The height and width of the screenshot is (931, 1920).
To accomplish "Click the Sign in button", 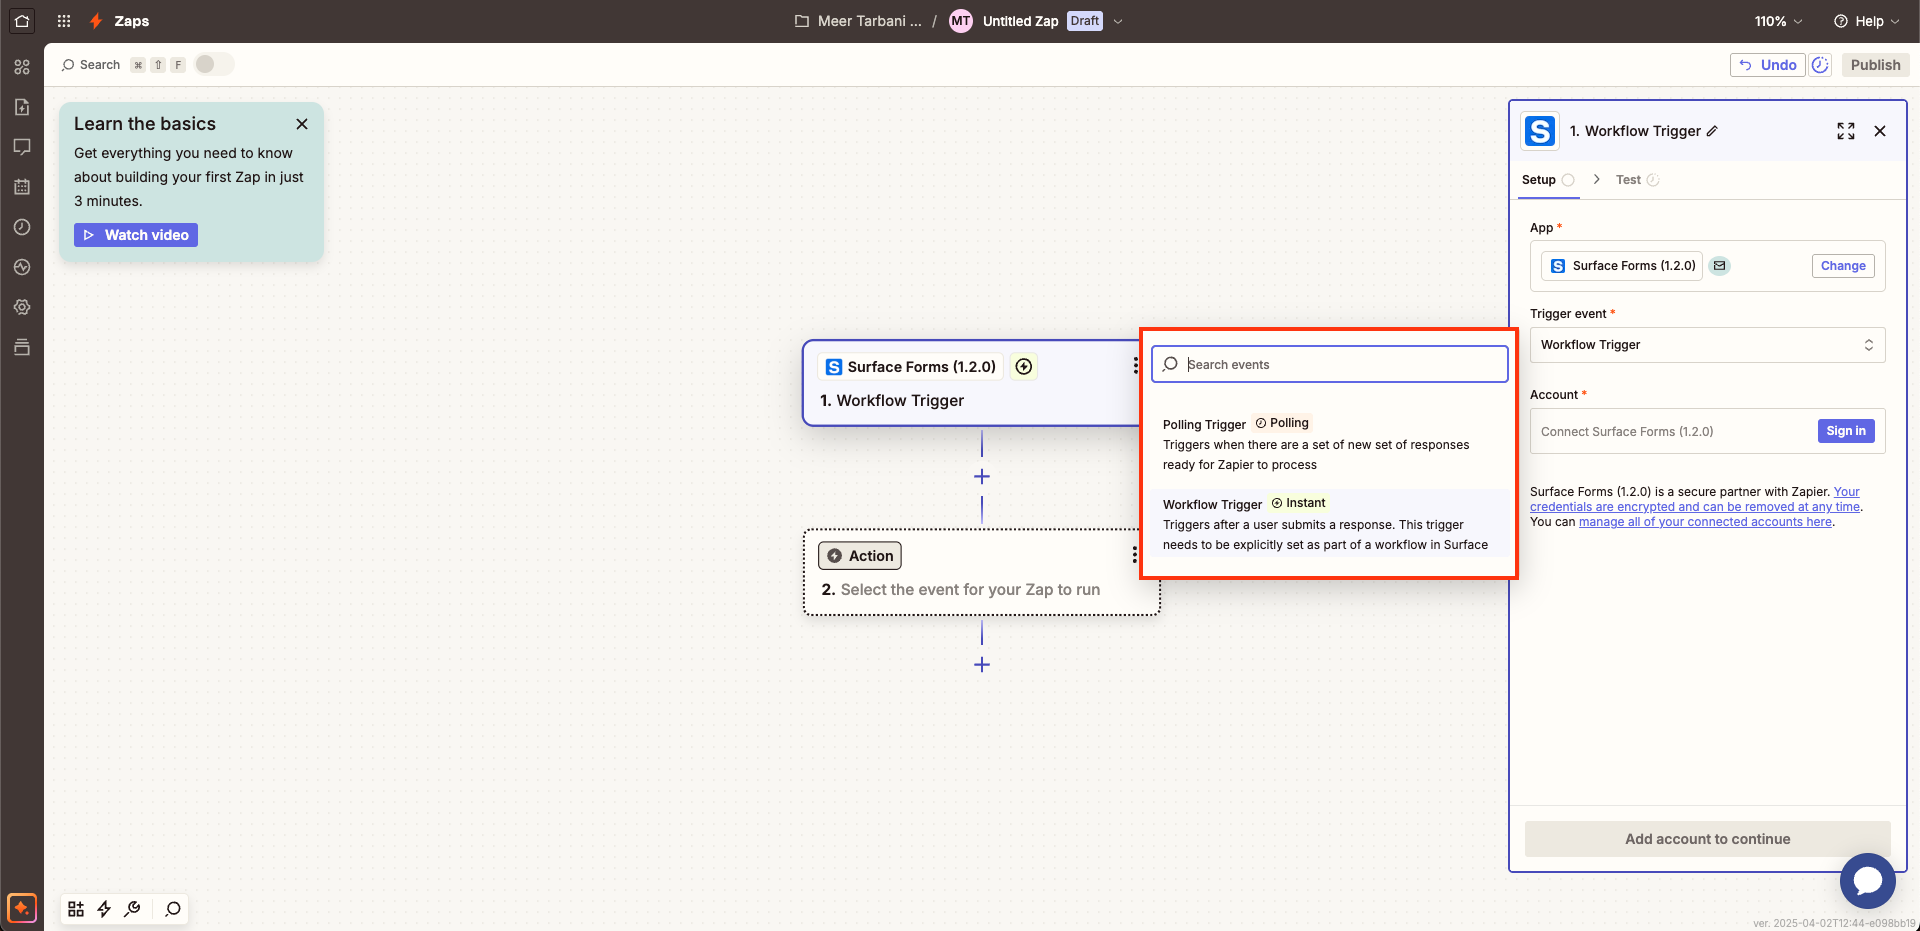I will coord(1846,431).
